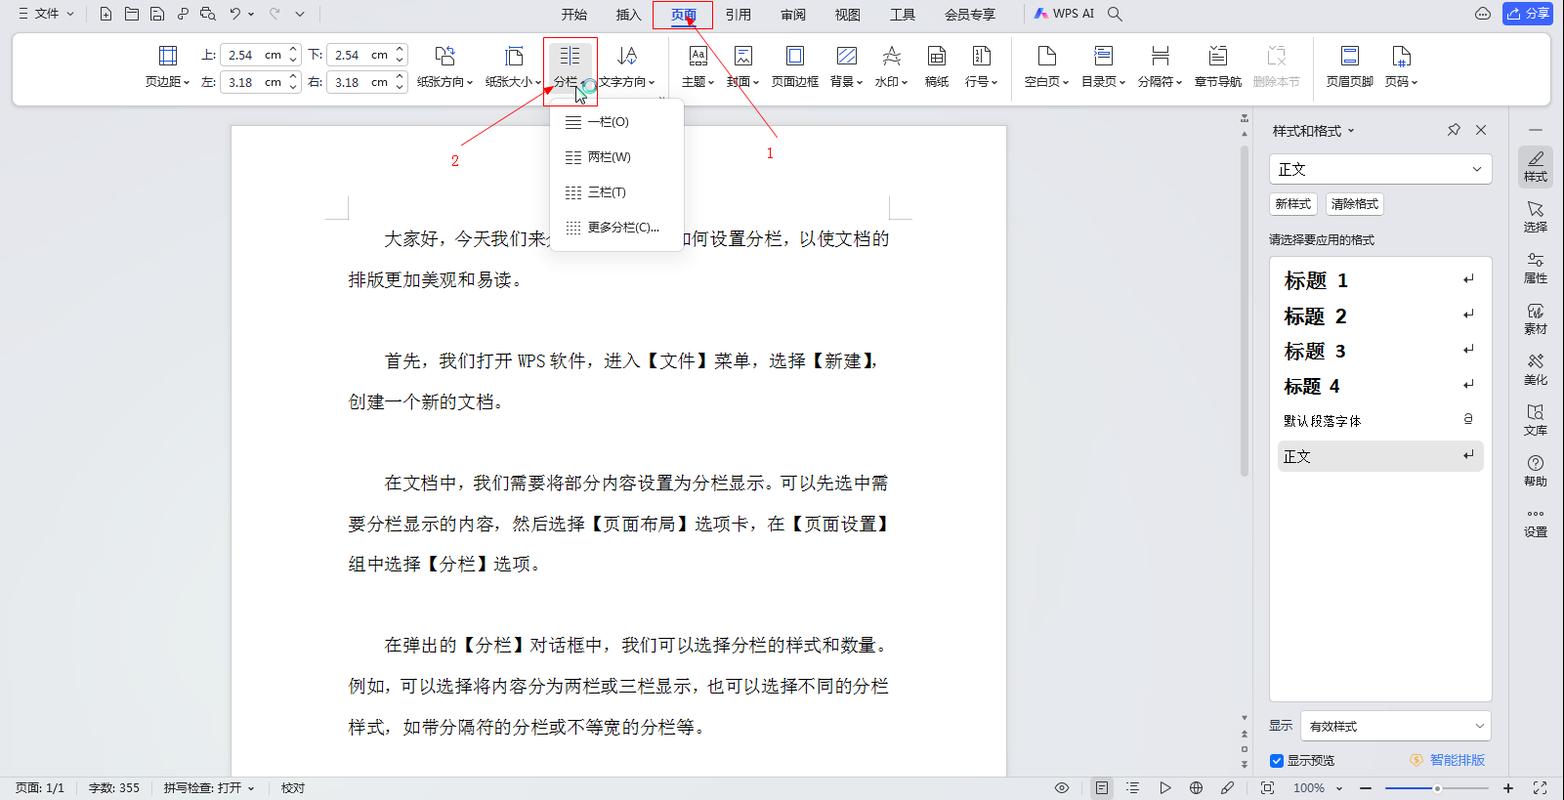Viewport: 1564px width, 800px height.
Task: Toggle fullscreen icon in status bar
Action: point(1539,788)
